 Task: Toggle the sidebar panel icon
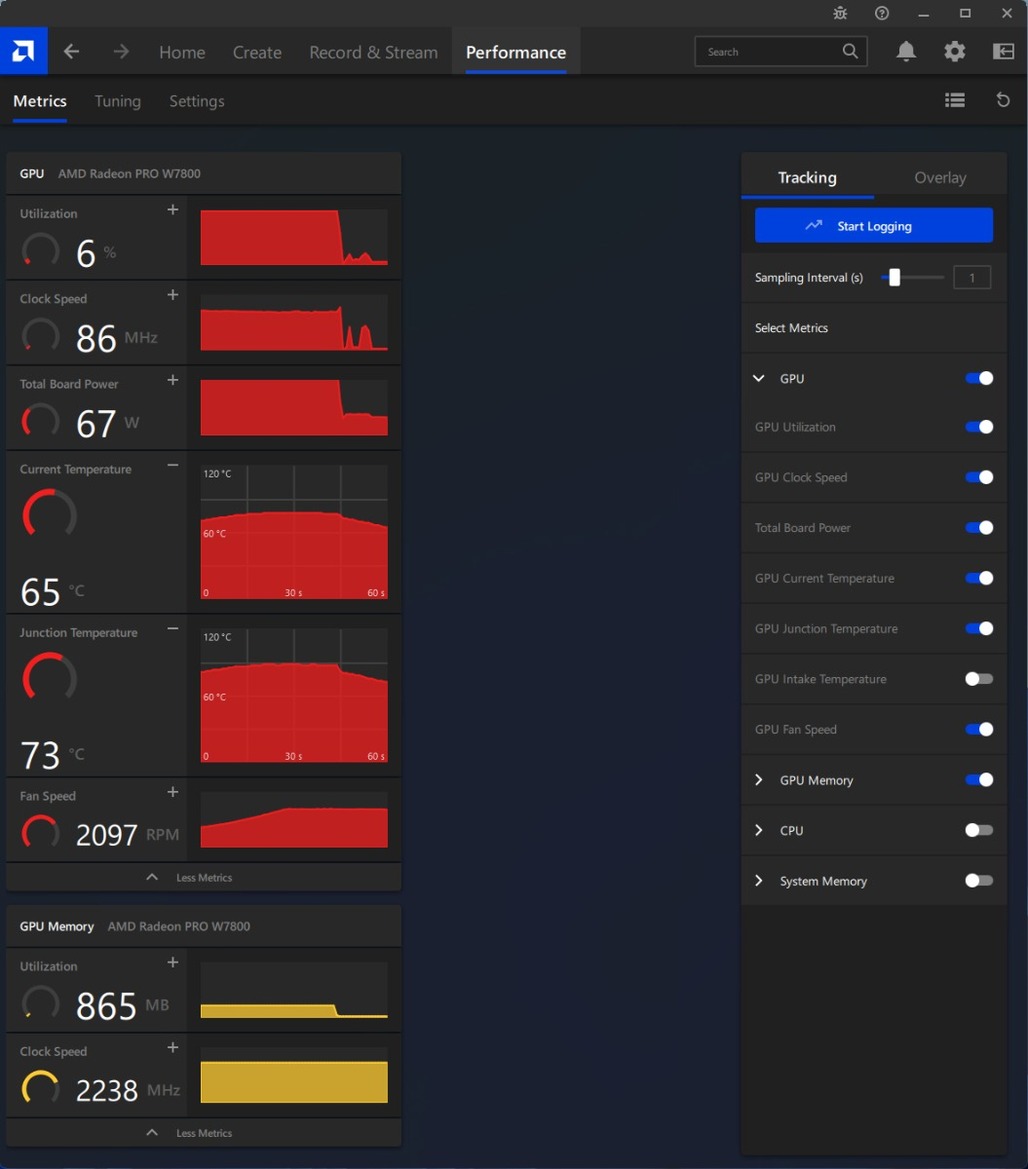(x=1003, y=51)
